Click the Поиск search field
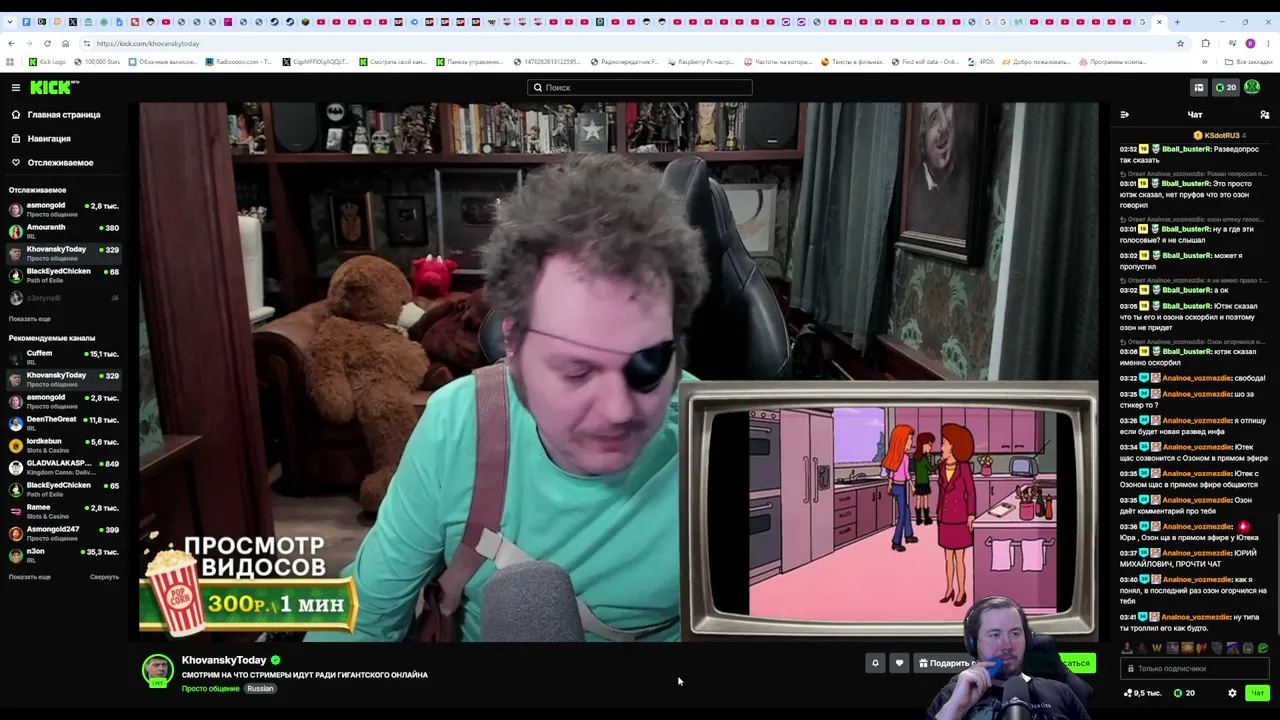Image resolution: width=1280 pixels, height=720 pixels. (640, 88)
